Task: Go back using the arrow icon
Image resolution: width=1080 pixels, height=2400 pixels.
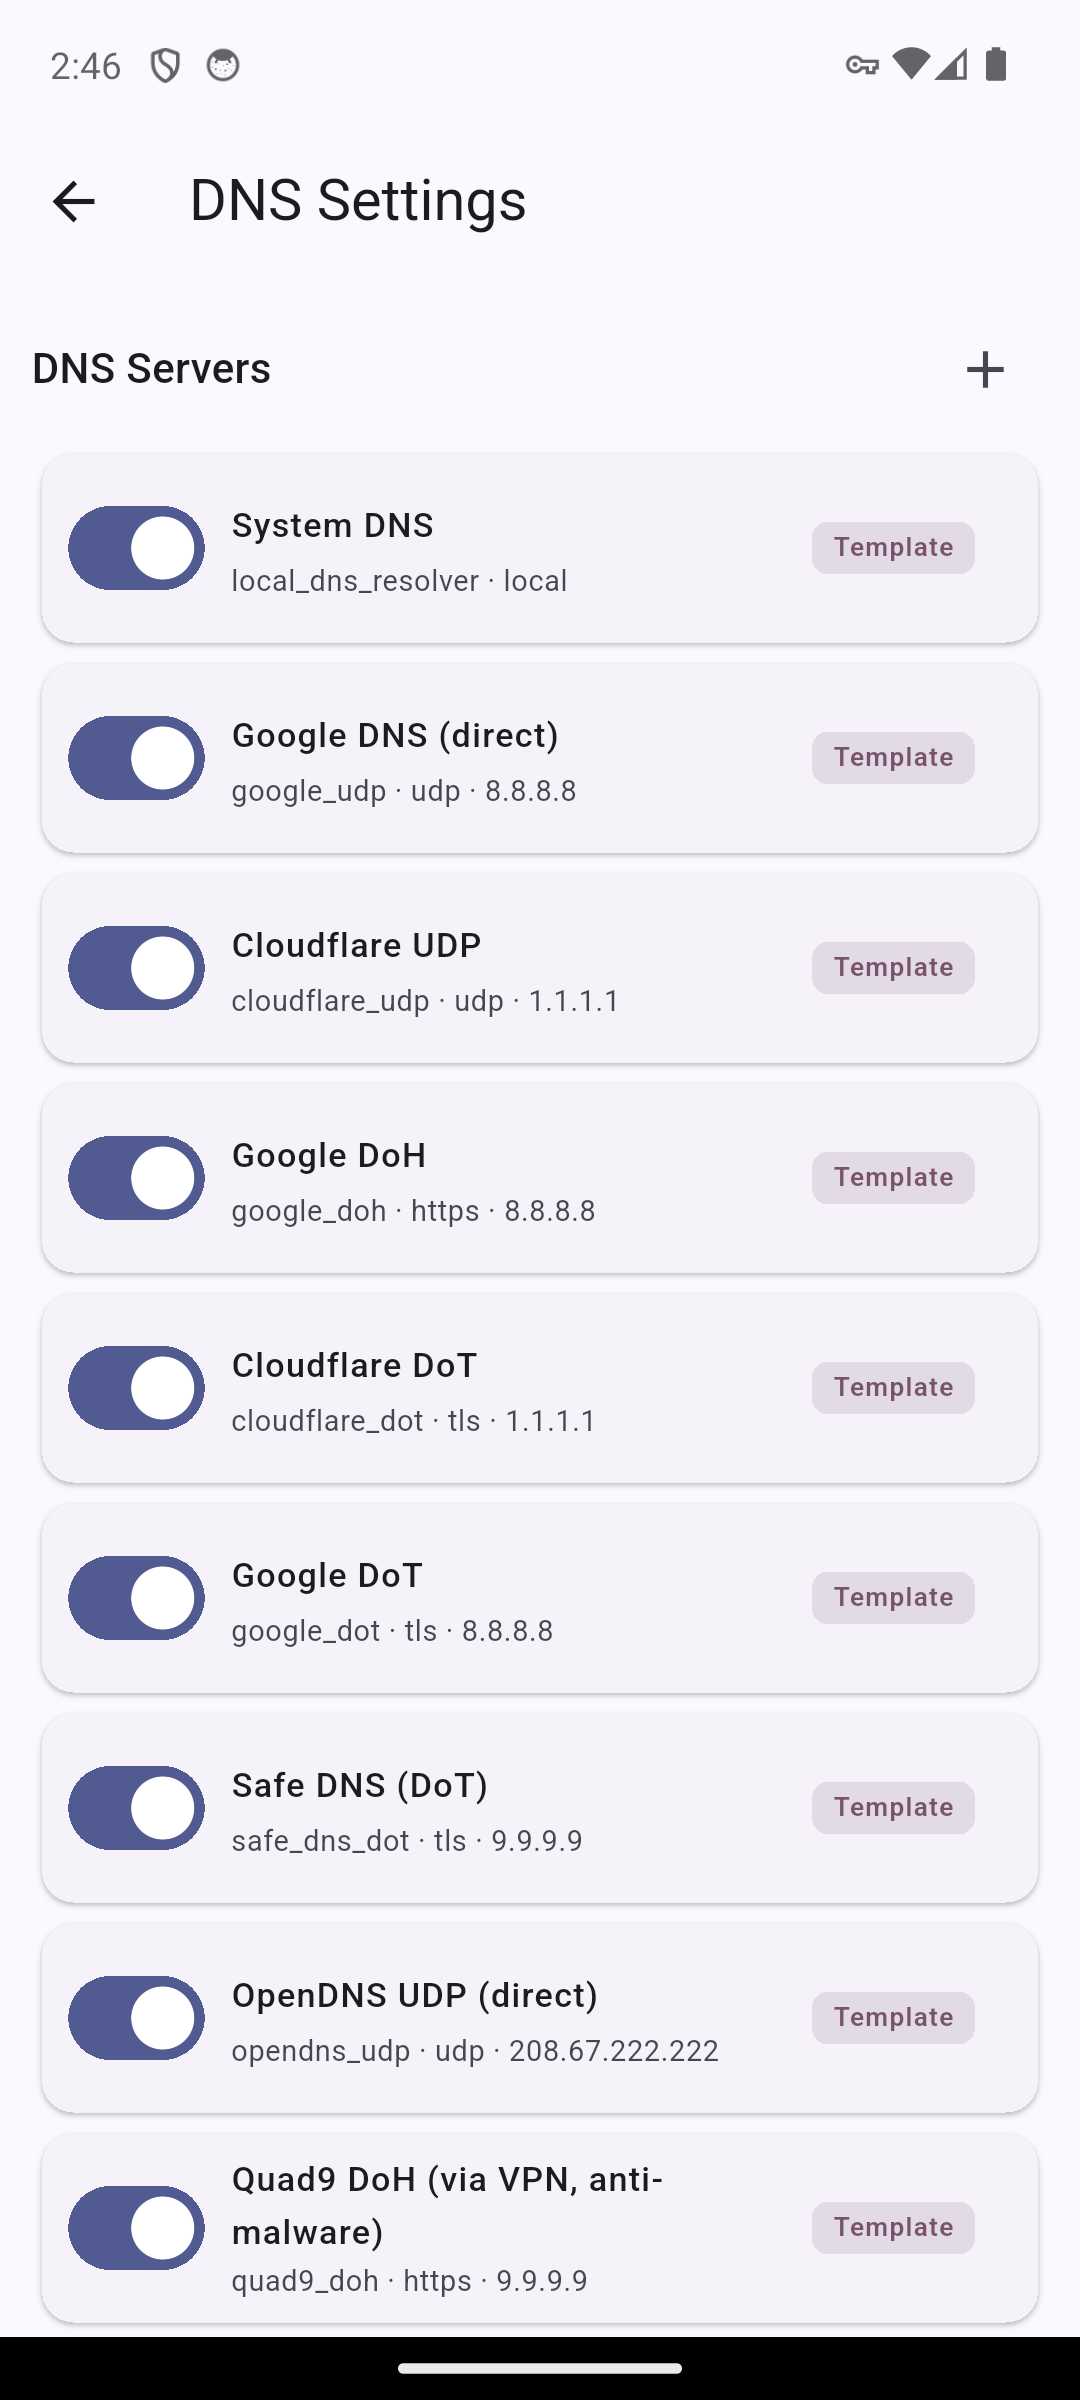Action: pos(73,201)
